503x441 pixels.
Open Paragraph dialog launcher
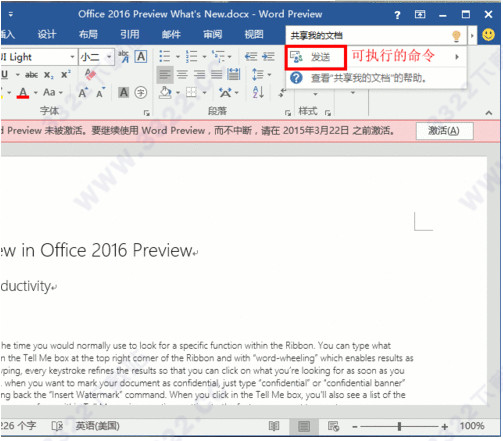pyautogui.click(x=288, y=113)
